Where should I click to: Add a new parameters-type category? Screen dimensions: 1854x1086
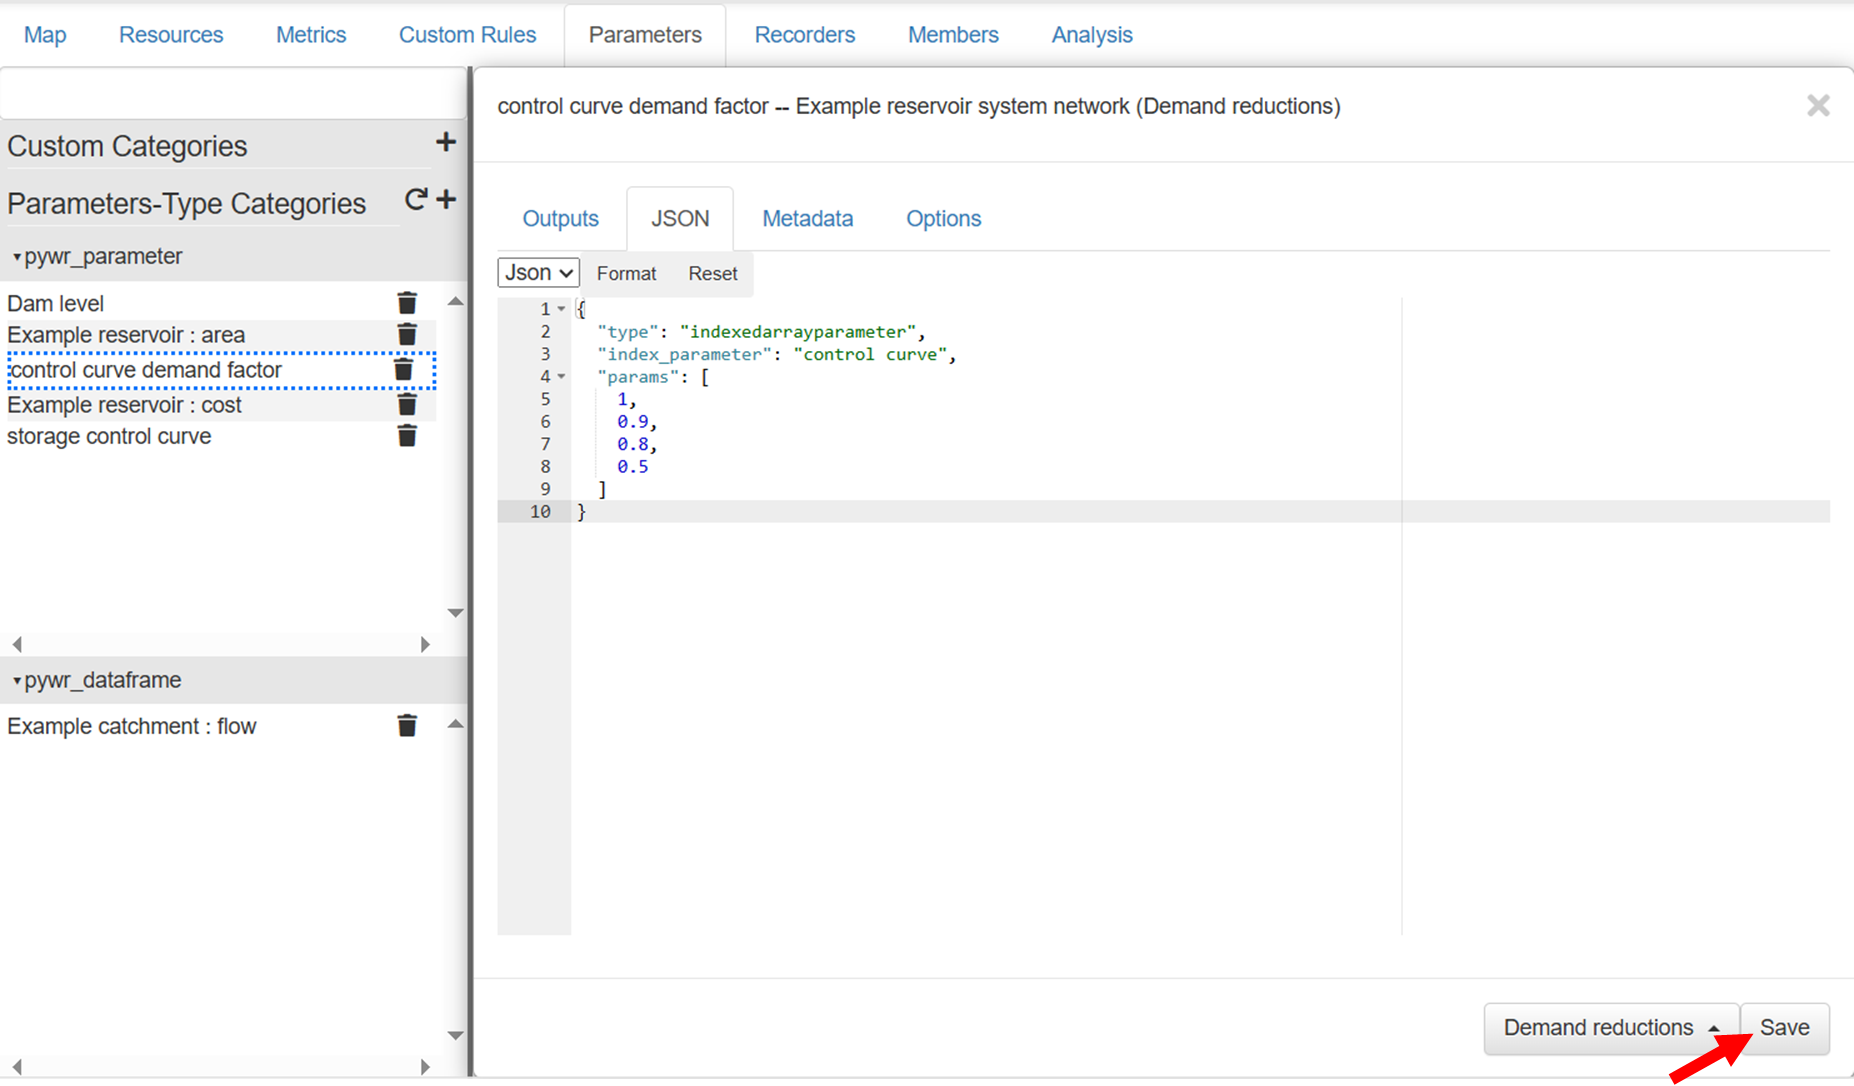coord(447,200)
